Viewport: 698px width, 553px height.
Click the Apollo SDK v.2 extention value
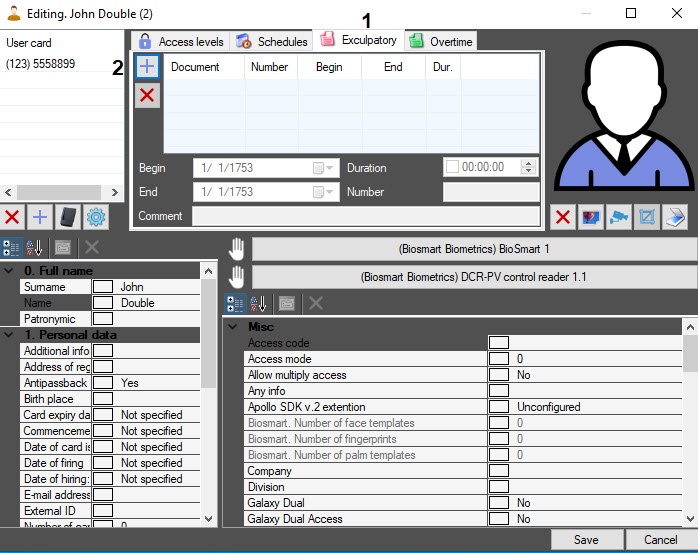(x=597, y=407)
